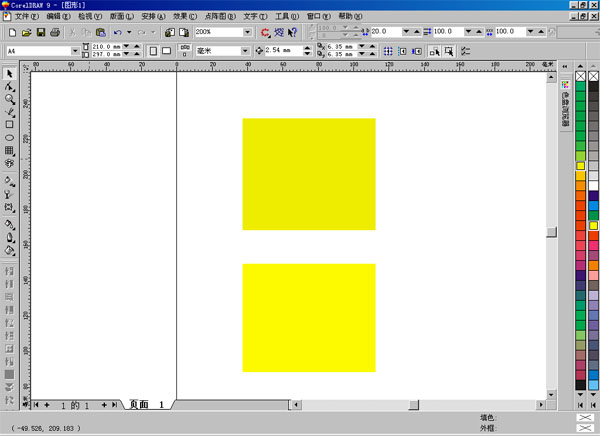Click the no-color X swatch in first palette
Viewport: 600px width, 436px height.
click(580, 76)
